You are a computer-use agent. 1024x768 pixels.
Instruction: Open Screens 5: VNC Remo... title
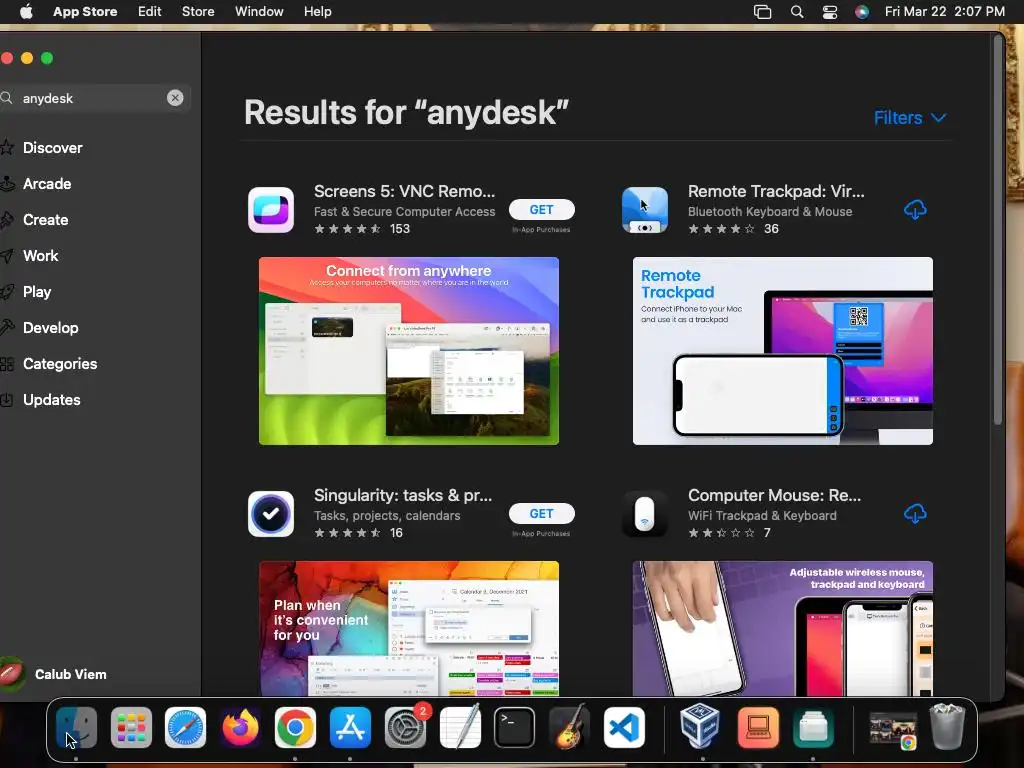[x=404, y=191]
